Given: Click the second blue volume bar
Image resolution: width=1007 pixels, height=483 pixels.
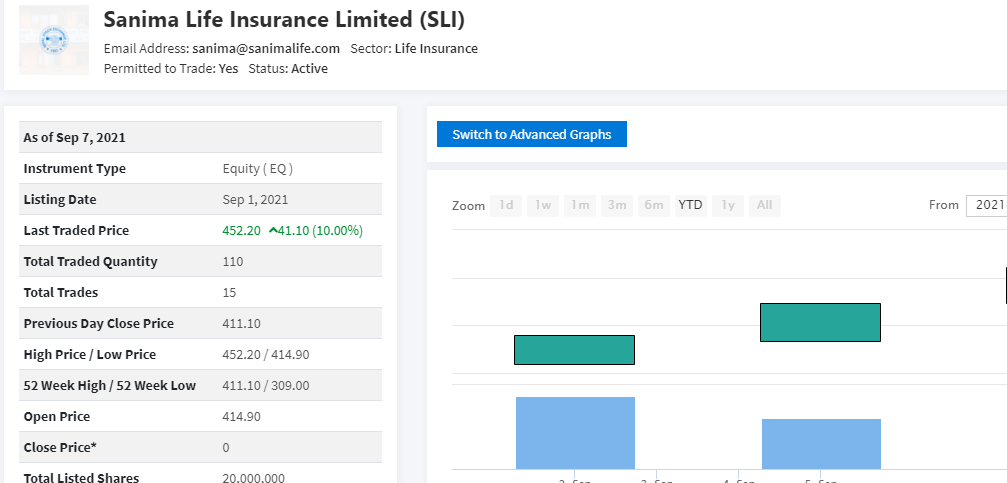Looking at the screenshot, I should tap(821, 444).
